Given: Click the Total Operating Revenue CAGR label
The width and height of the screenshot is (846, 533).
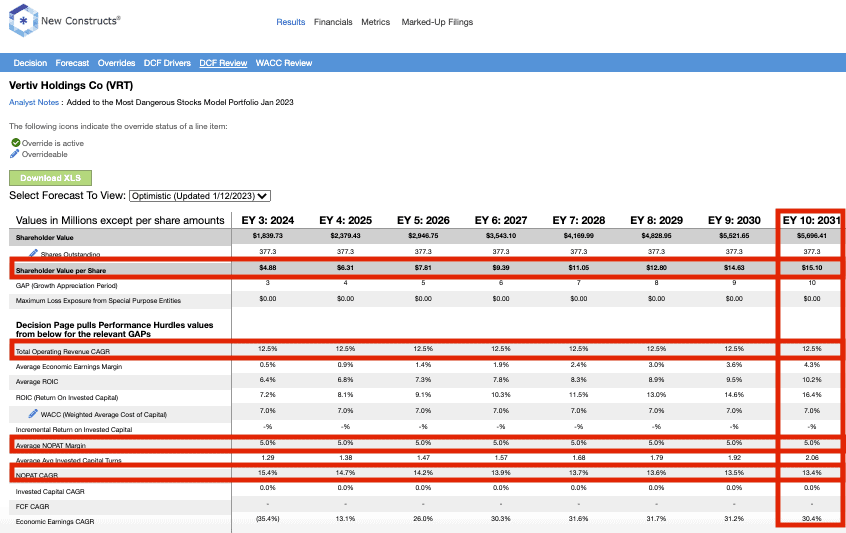Looking at the screenshot, I should tap(63, 351).
